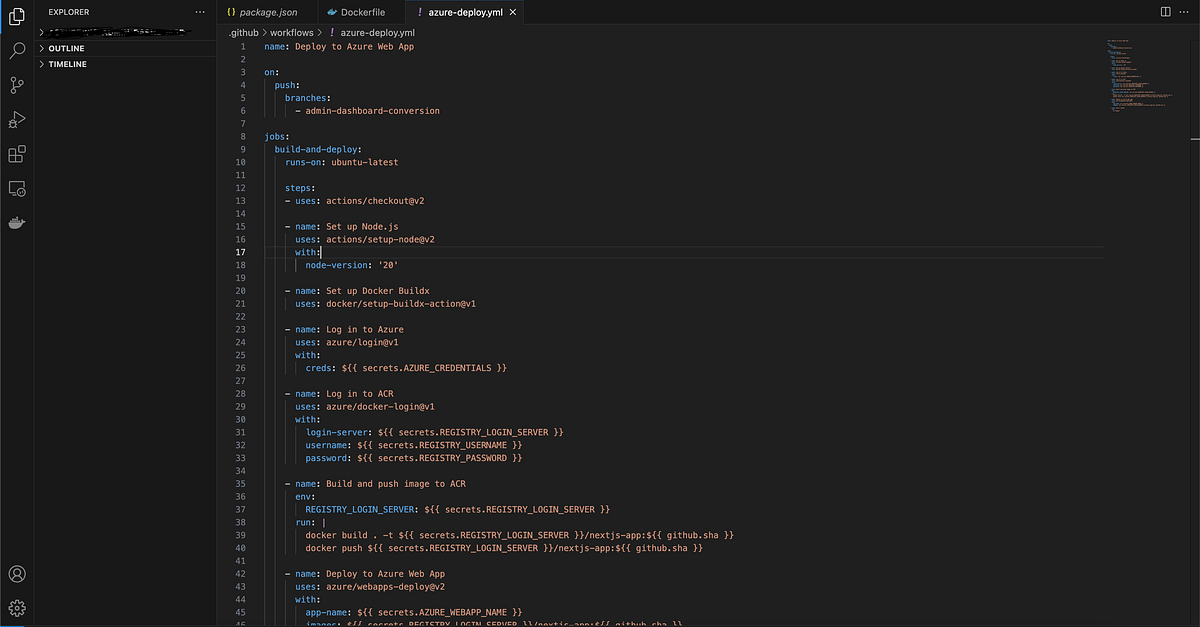Viewport: 1200px width, 627px height.
Task: Click 'docker/setup-buildx-action@v1' text
Action: pyautogui.click(x=401, y=304)
